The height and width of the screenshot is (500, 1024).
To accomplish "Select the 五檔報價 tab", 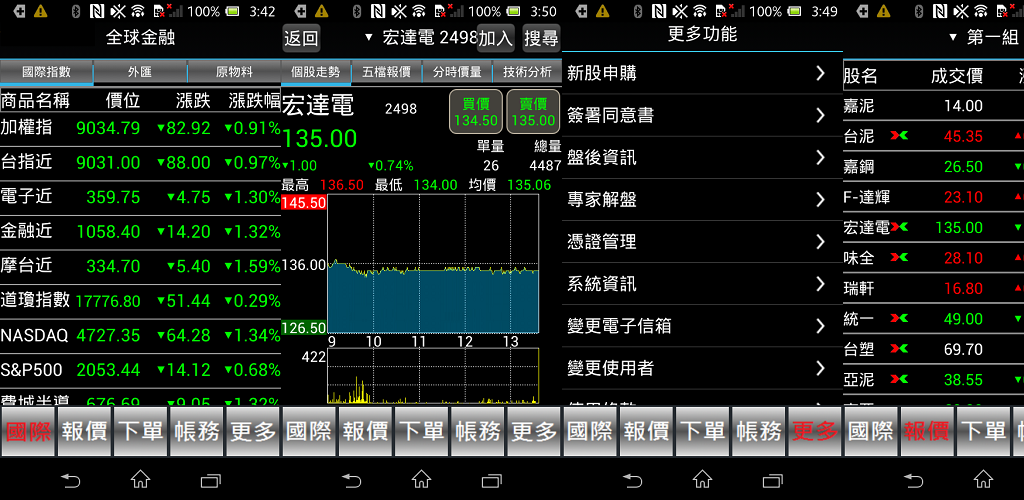I will (x=387, y=72).
